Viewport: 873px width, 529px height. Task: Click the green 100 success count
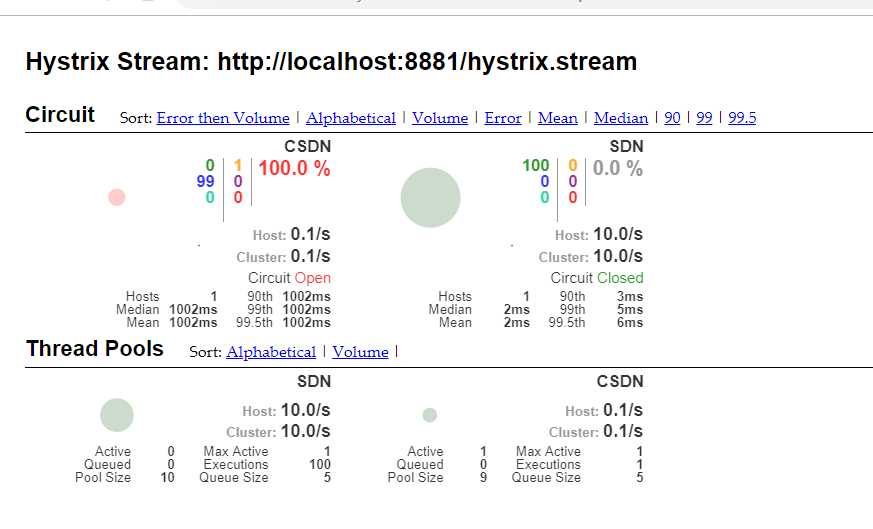536,165
